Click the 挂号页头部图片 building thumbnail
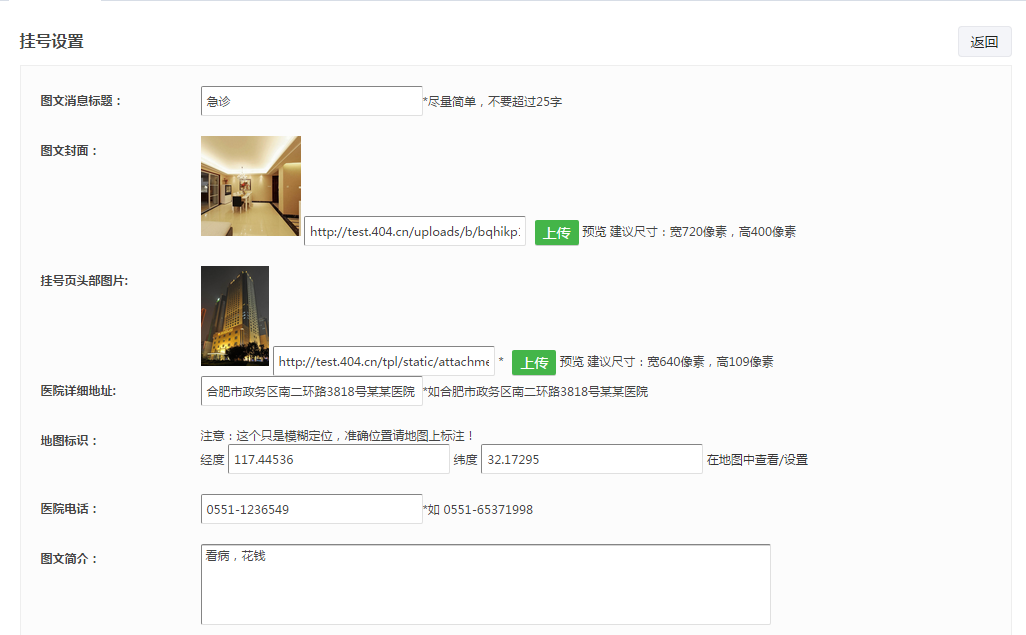Viewport: 1026px width, 635px height. [235, 316]
